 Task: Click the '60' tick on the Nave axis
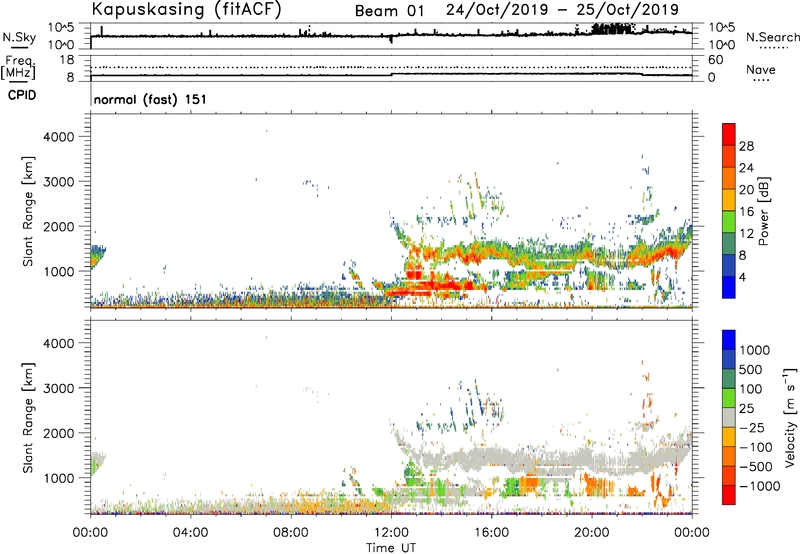(715, 60)
